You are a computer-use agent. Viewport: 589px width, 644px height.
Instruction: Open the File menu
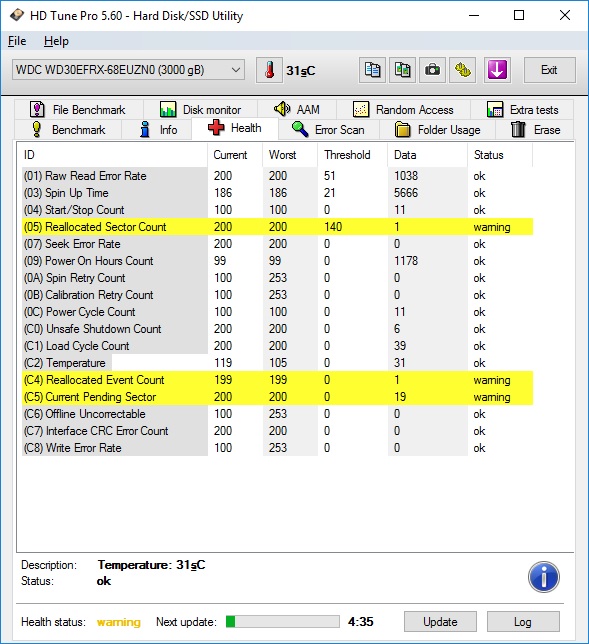pyautogui.click(x=17, y=41)
